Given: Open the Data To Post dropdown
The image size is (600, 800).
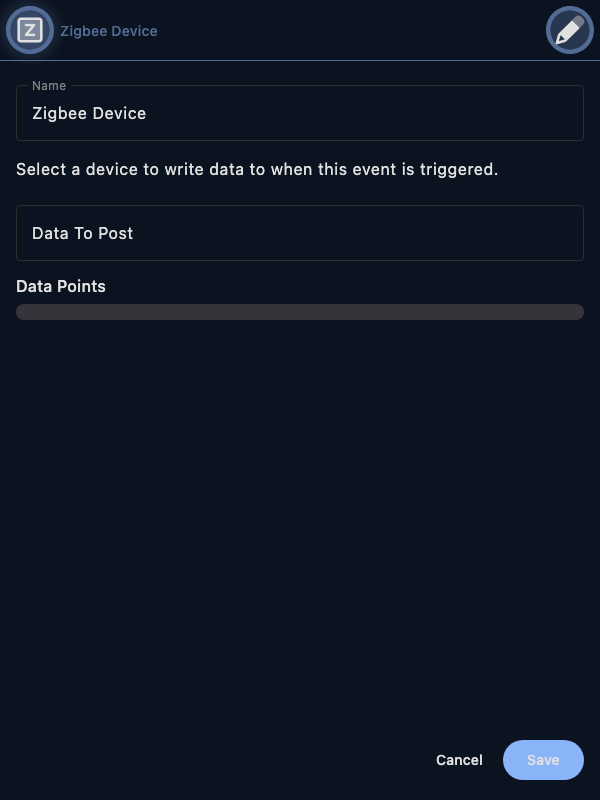Looking at the screenshot, I should 300,233.
